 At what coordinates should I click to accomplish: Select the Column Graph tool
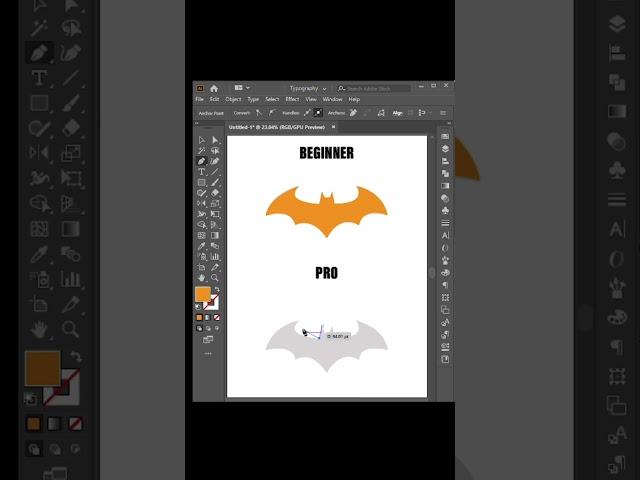[215, 257]
